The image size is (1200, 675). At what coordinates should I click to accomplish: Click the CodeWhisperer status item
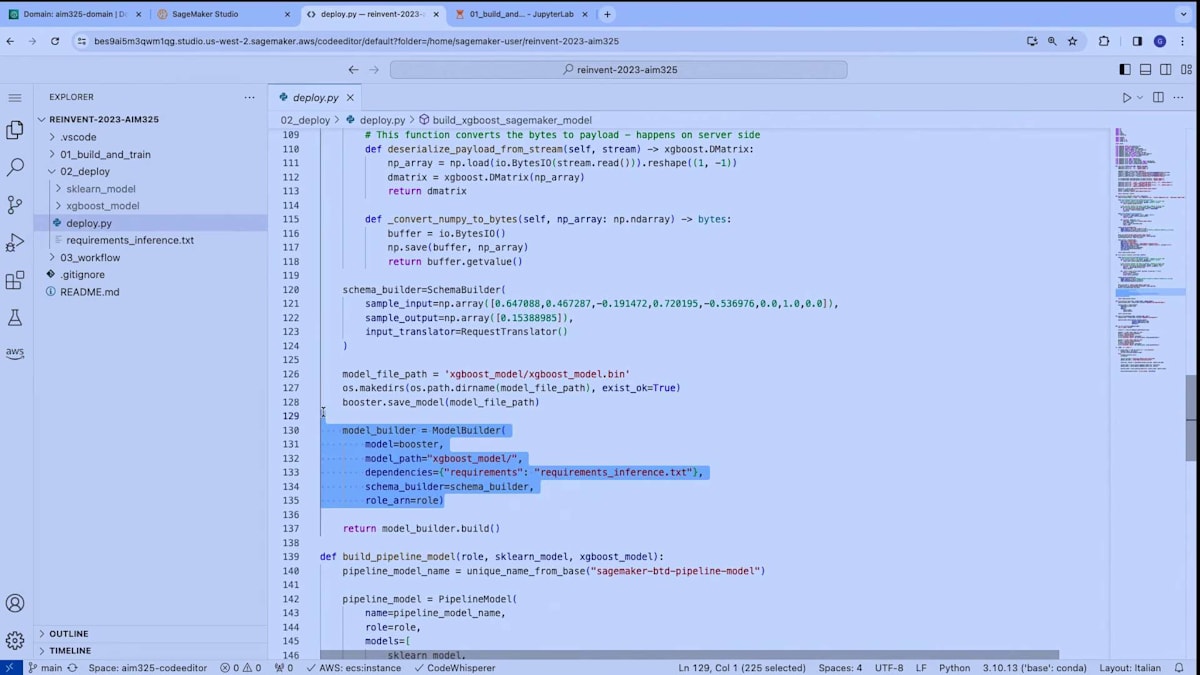(454, 667)
